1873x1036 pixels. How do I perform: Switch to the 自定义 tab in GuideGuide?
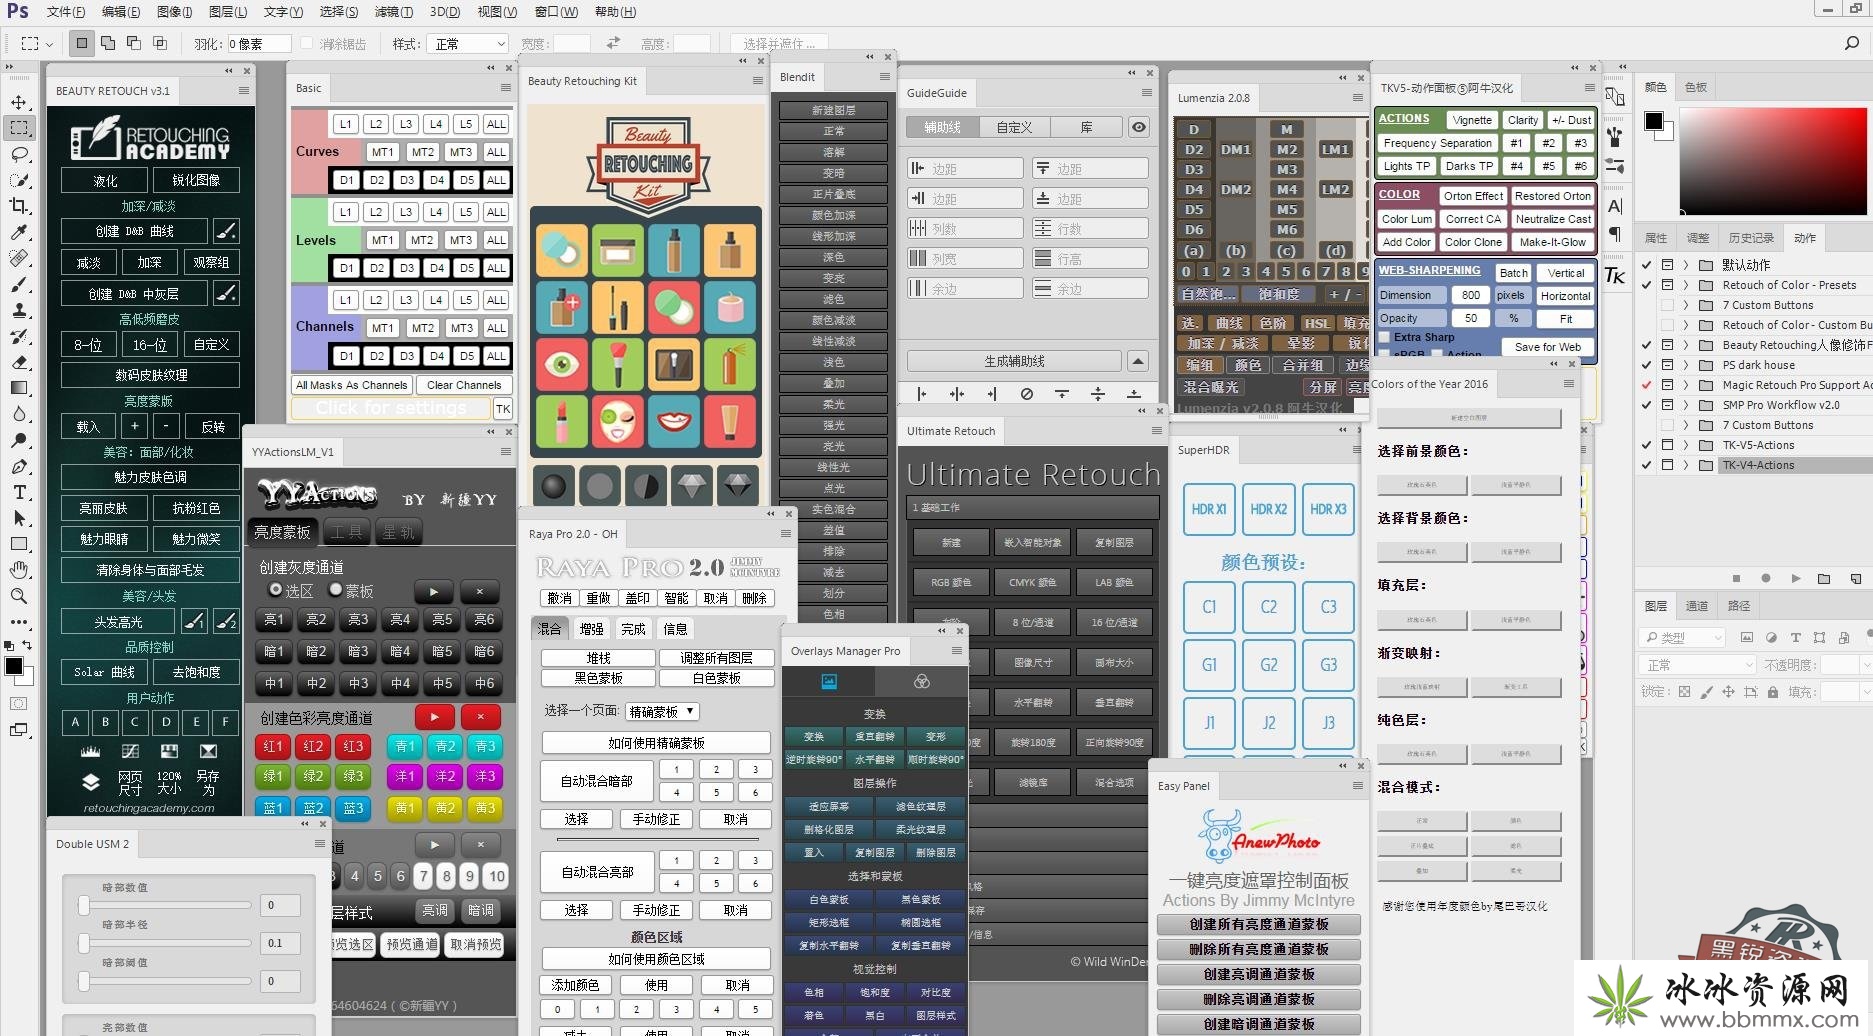point(1014,127)
